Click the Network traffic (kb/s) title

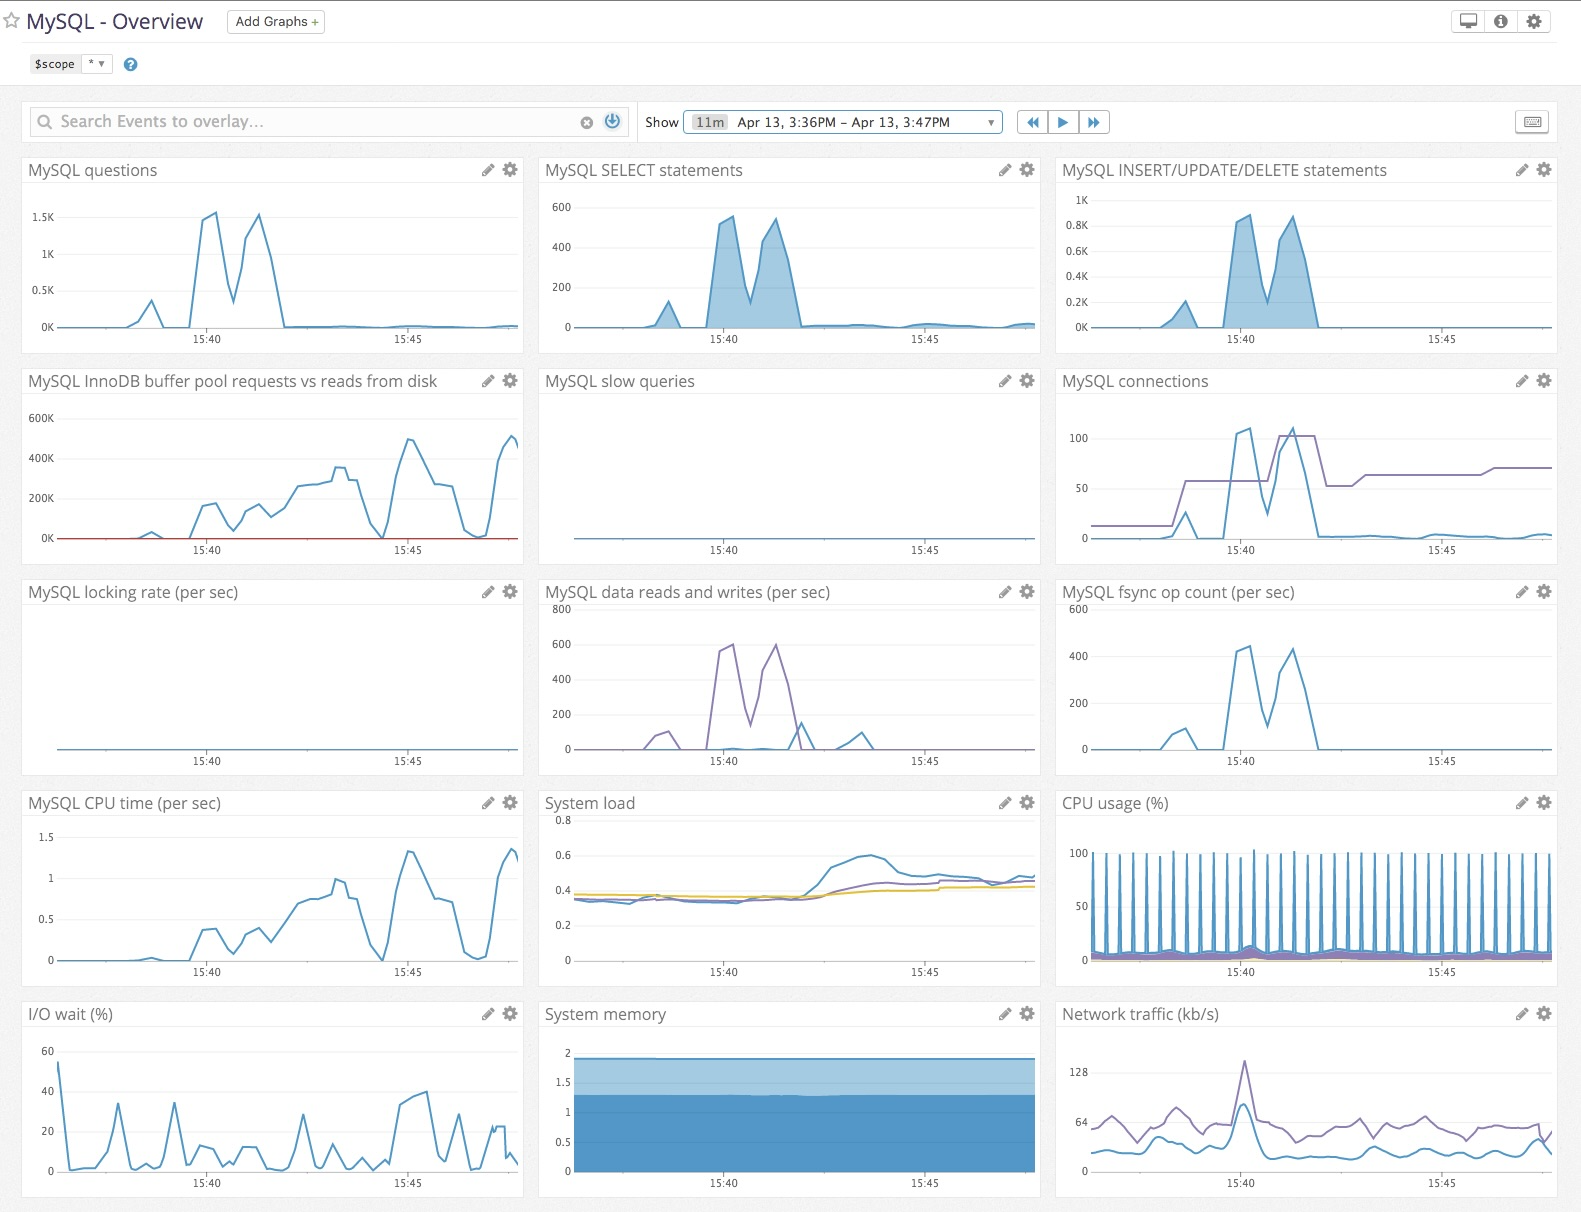(x=1140, y=1014)
